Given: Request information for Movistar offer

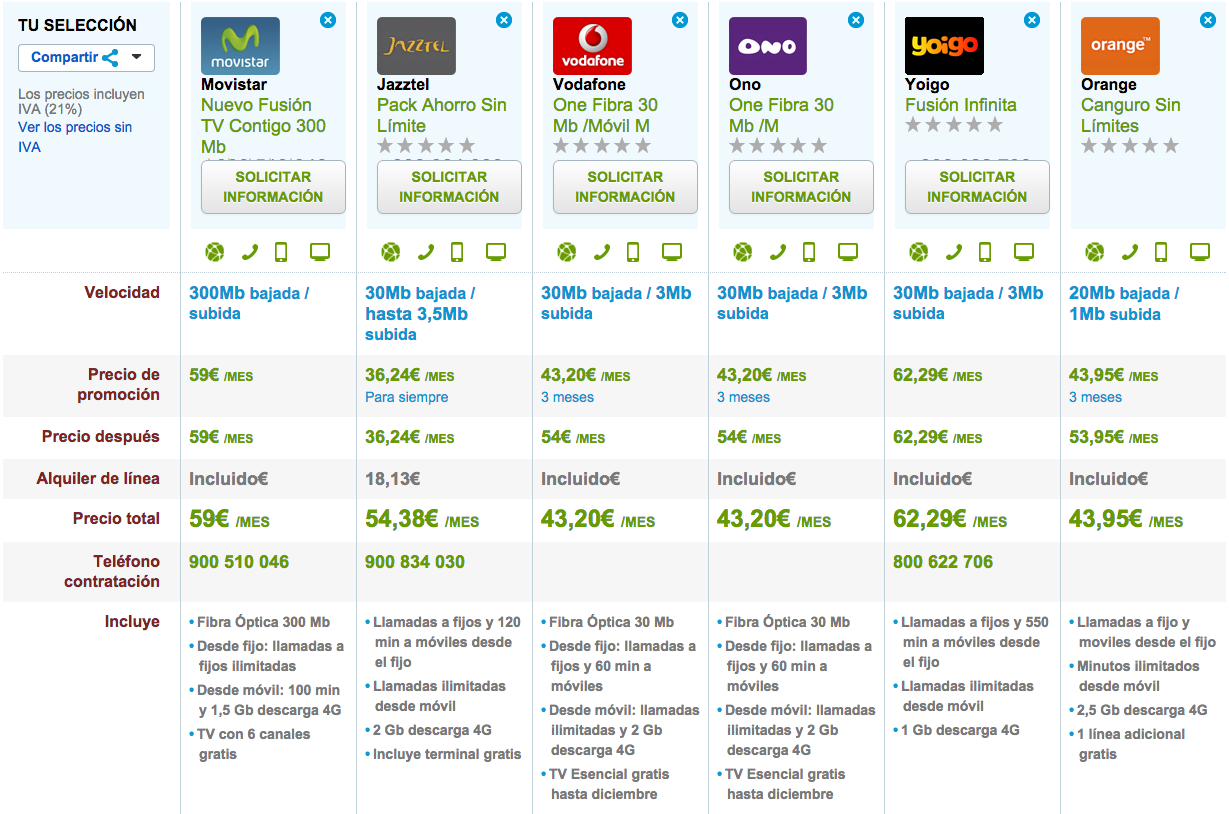Looking at the screenshot, I should coord(273,187).
